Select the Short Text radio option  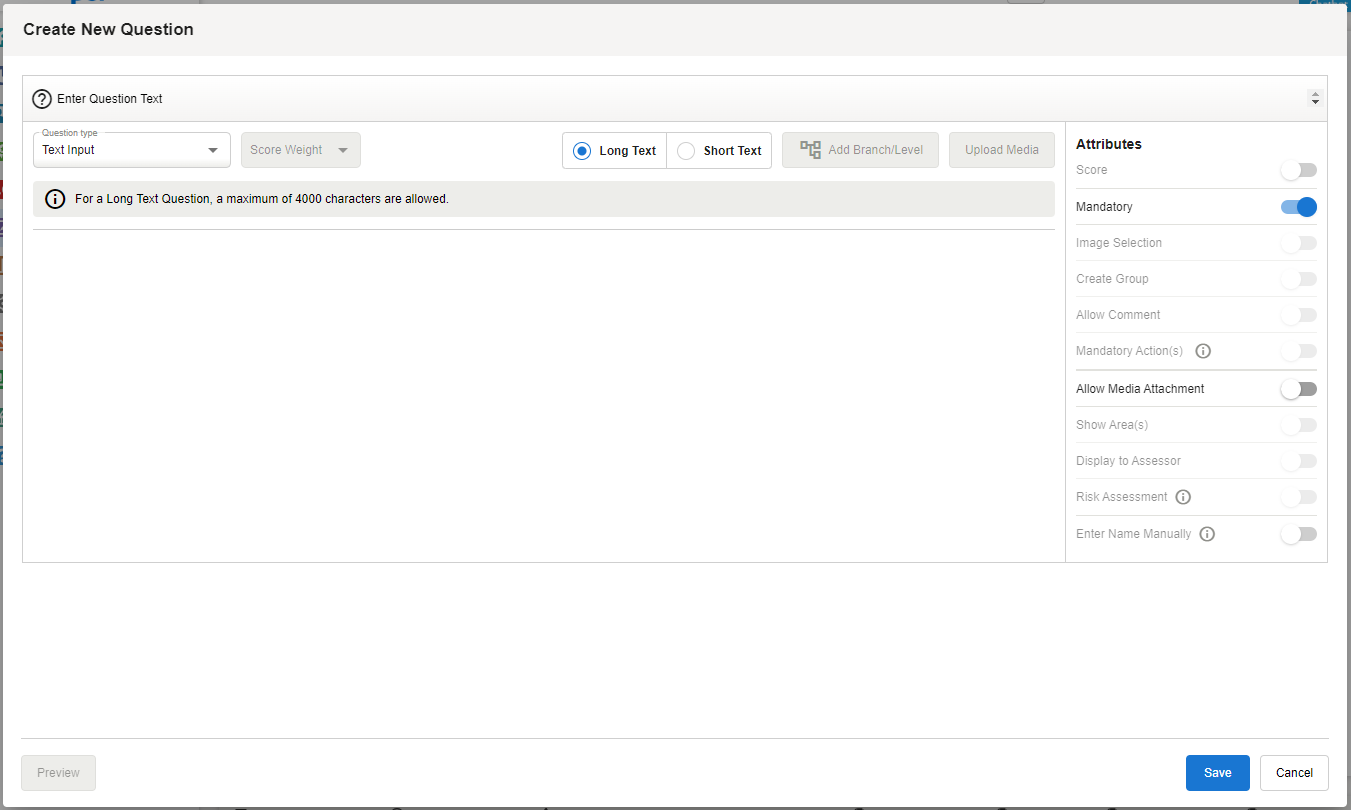point(686,151)
